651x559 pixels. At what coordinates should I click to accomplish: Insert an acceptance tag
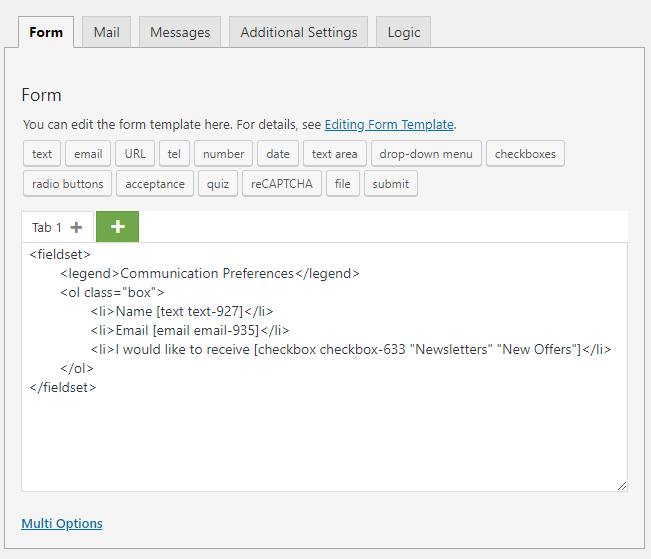pyautogui.click(x=155, y=184)
